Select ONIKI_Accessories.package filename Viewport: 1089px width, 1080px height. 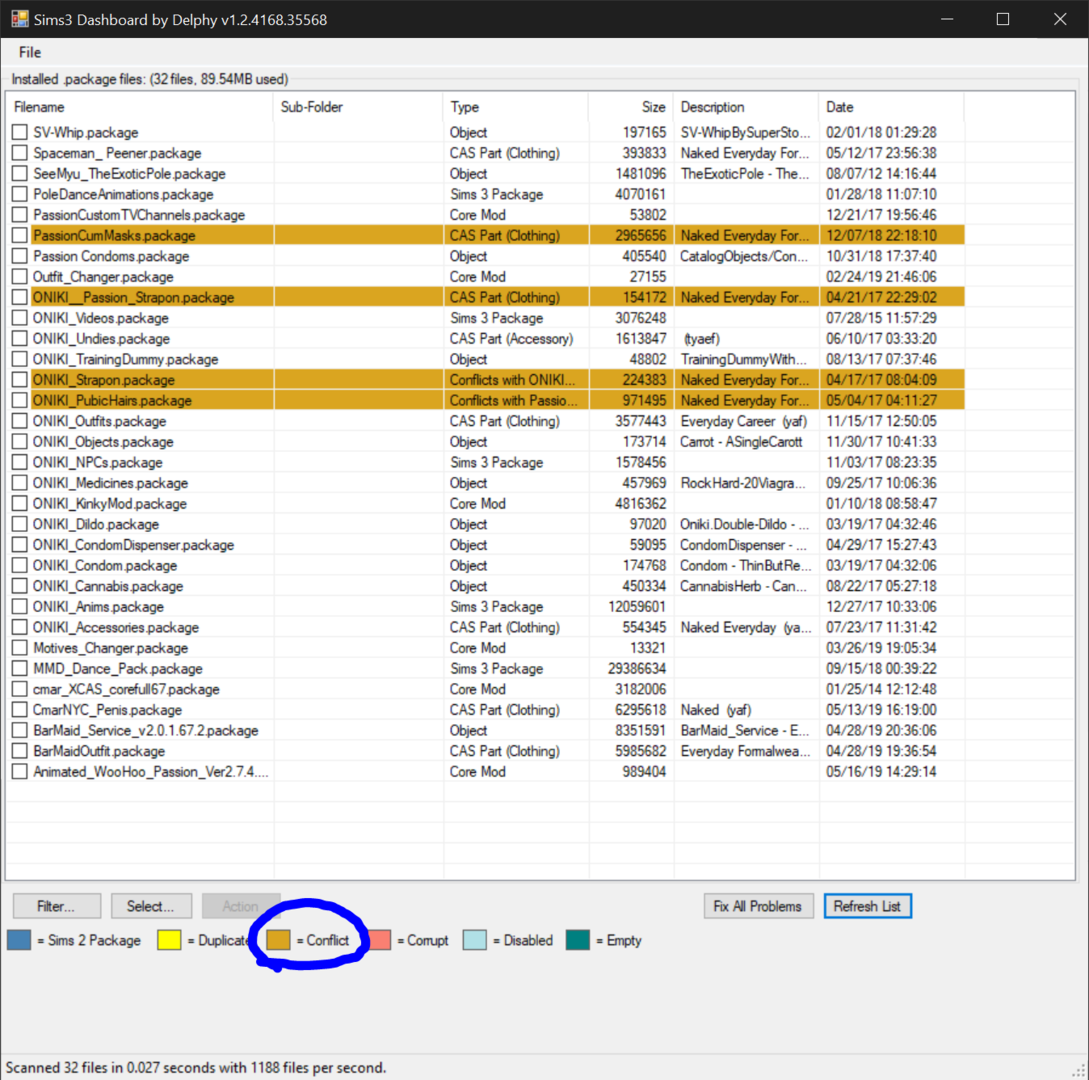click(x=116, y=627)
